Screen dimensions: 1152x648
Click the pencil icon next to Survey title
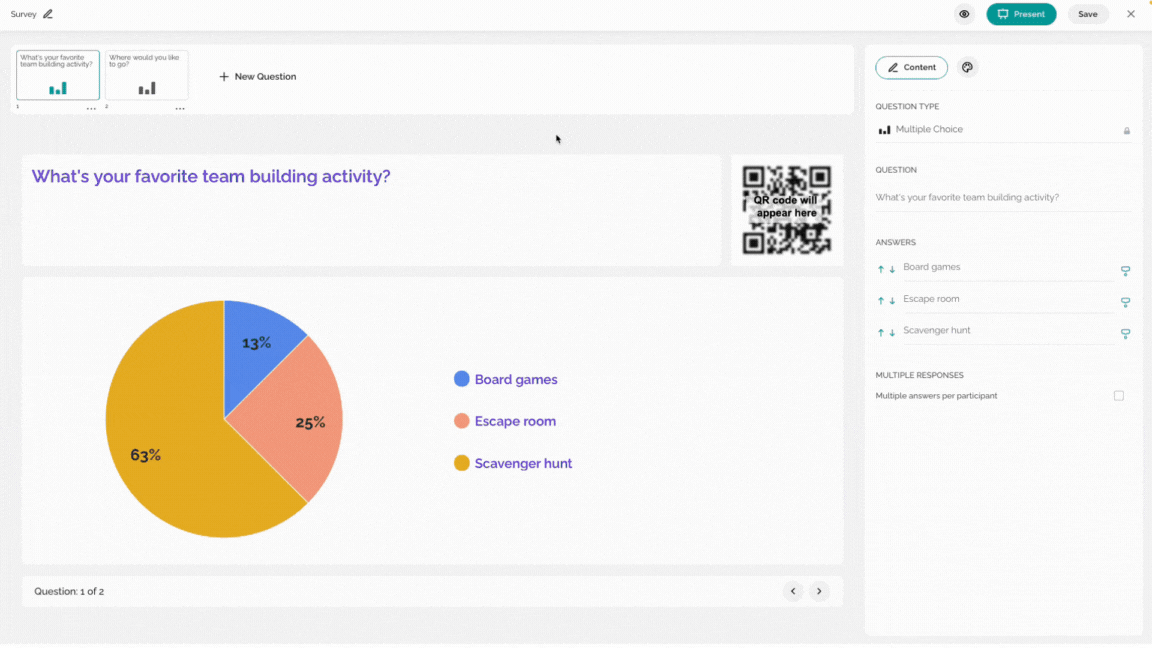point(48,14)
